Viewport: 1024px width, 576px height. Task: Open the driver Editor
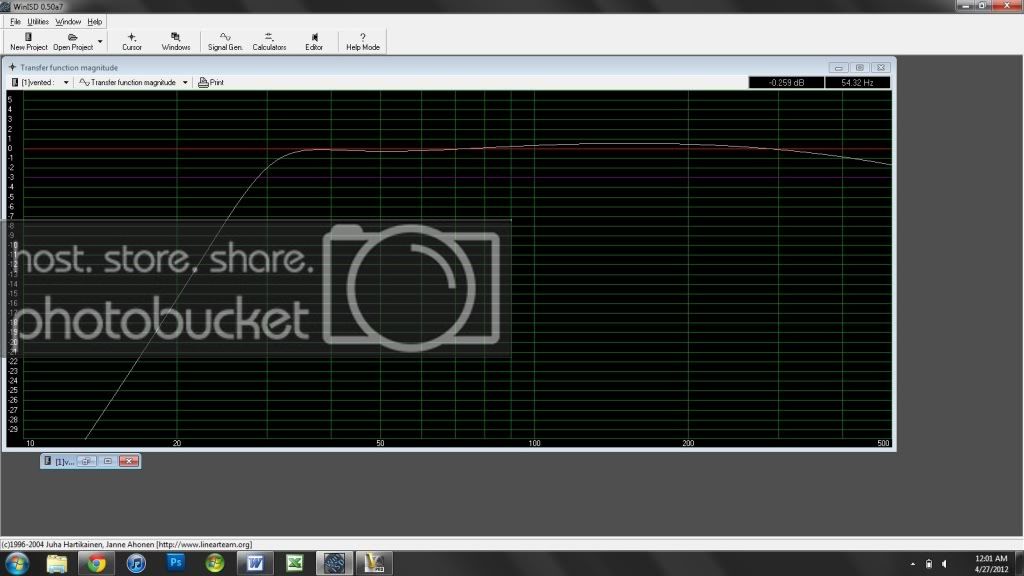pyautogui.click(x=314, y=42)
